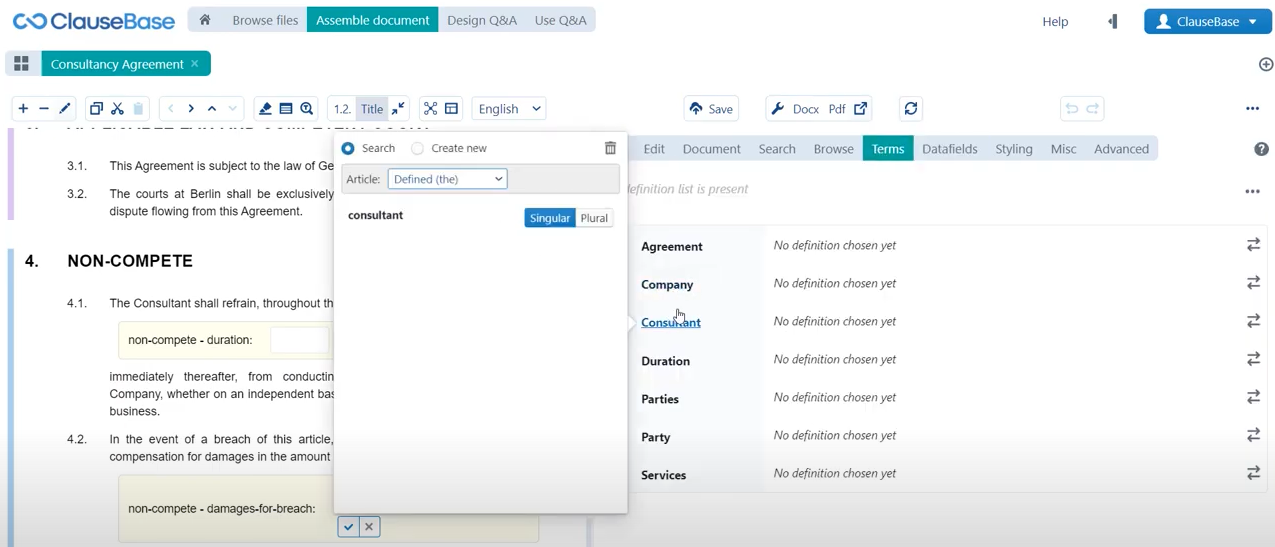Expand the ClauseBase user account menu
The image size is (1275, 547).
pyautogui.click(x=1207, y=21)
